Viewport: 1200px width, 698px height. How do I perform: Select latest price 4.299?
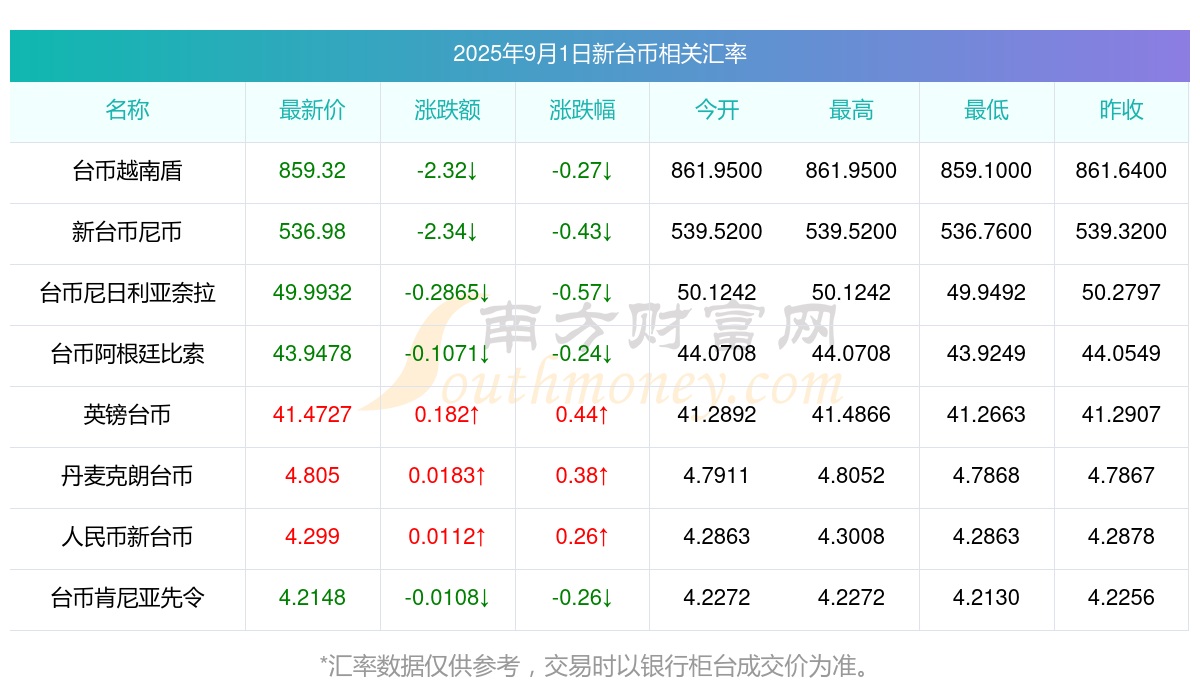[x=312, y=537]
